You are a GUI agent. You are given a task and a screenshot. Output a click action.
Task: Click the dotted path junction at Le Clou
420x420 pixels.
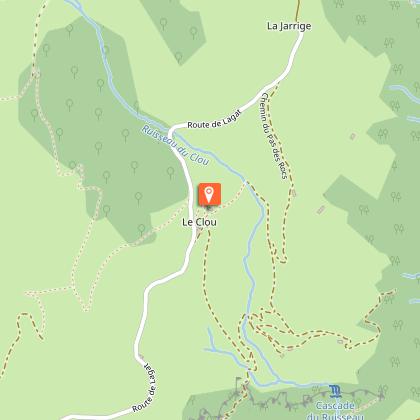209,209
